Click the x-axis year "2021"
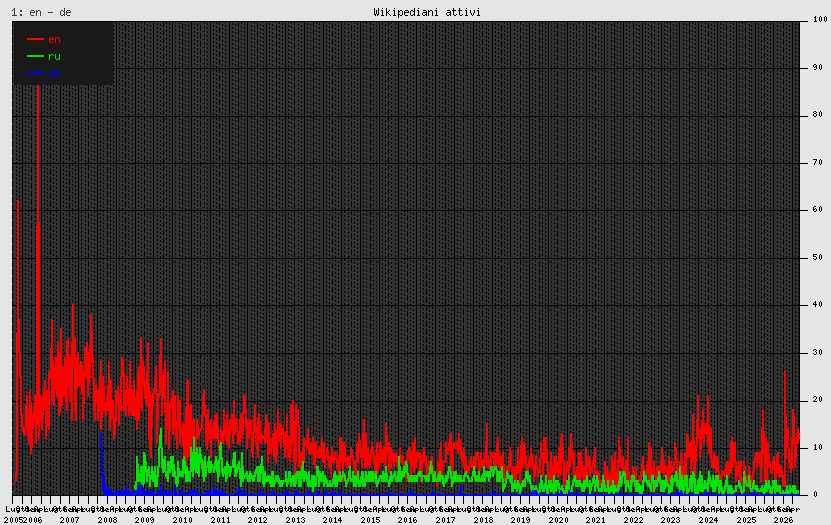The width and height of the screenshot is (831, 525). pos(596,520)
